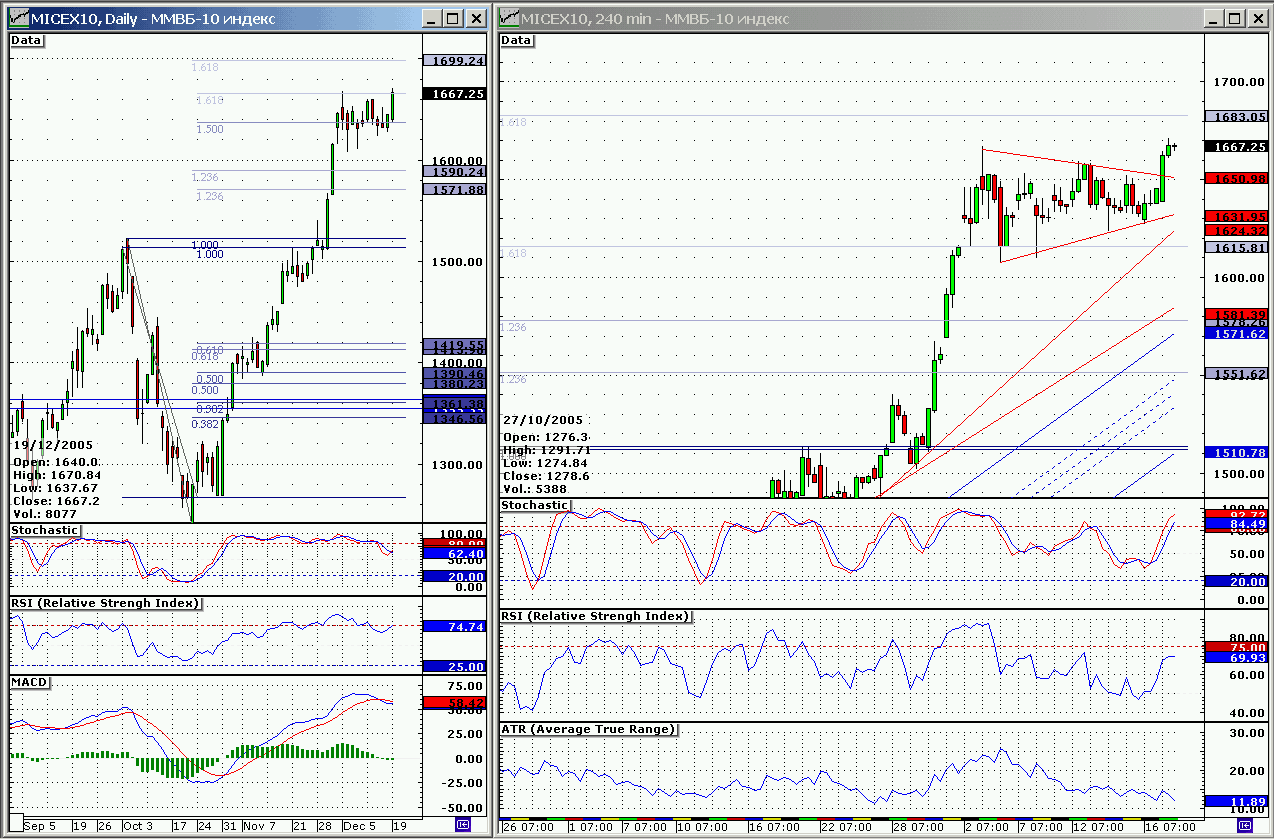Minimize the MICEX10 Daily window
The width and height of the screenshot is (1274, 839).
[x=431, y=18]
